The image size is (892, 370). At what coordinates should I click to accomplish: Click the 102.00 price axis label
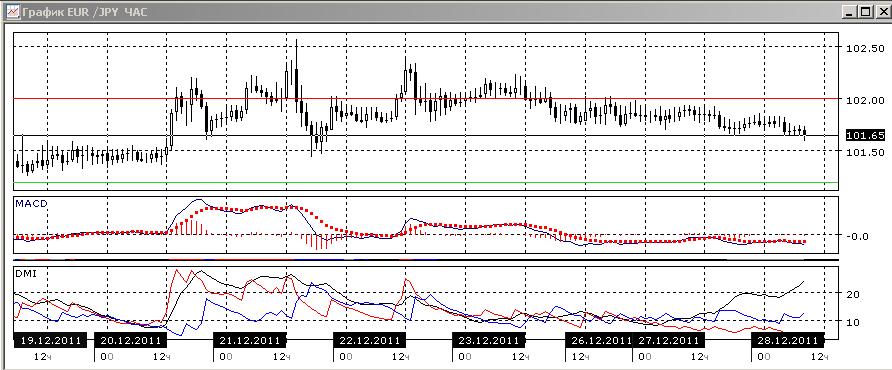(865, 100)
